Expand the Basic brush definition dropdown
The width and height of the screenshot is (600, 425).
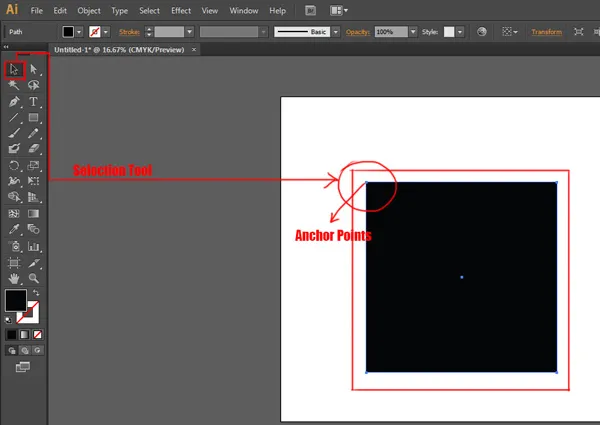click(x=336, y=32)
